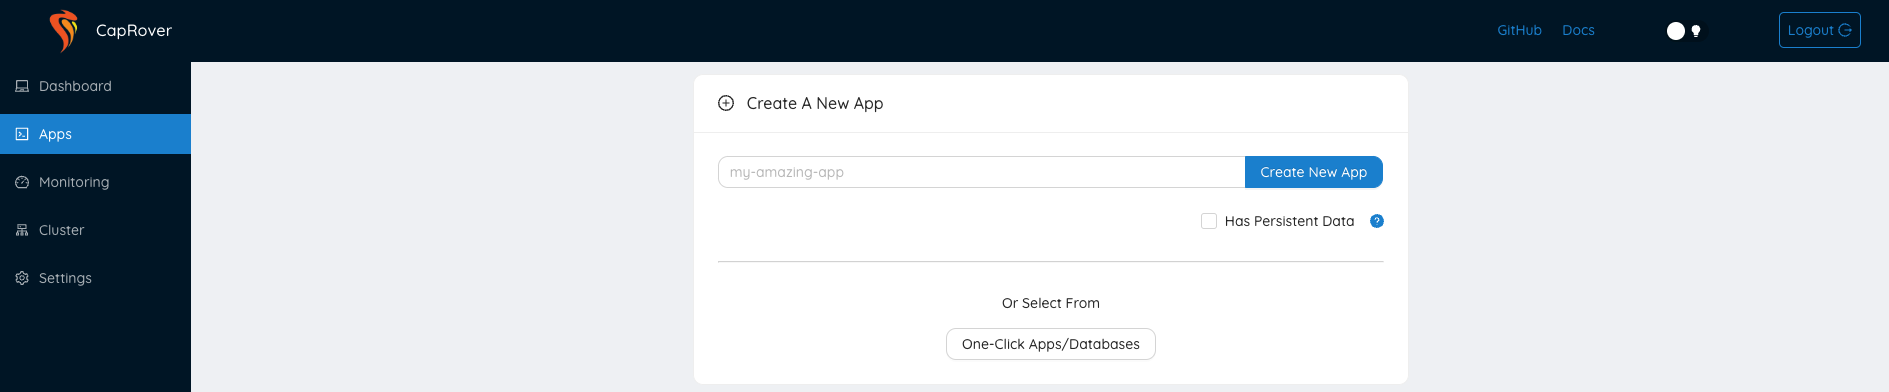The width and height of the screenshot is (1889, 392).
Task: Click the Cluster nodes icon in sidebar
Action: [x=22, y=230]
